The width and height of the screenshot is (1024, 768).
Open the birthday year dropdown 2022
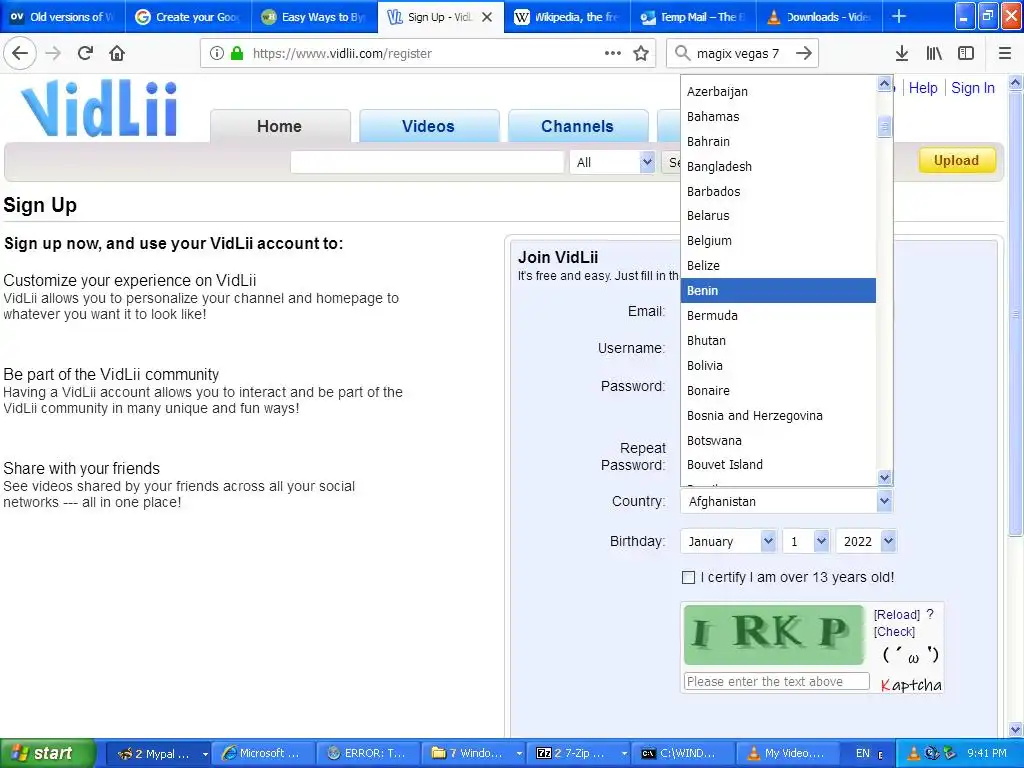point(866,541)
